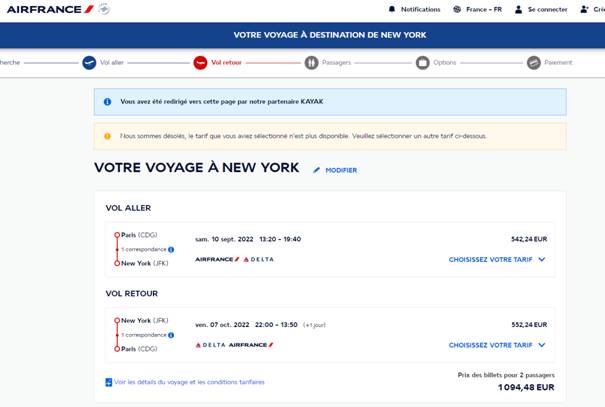Click info icon beside return correspondance
The image size is (605, 407).
[171, 335]
